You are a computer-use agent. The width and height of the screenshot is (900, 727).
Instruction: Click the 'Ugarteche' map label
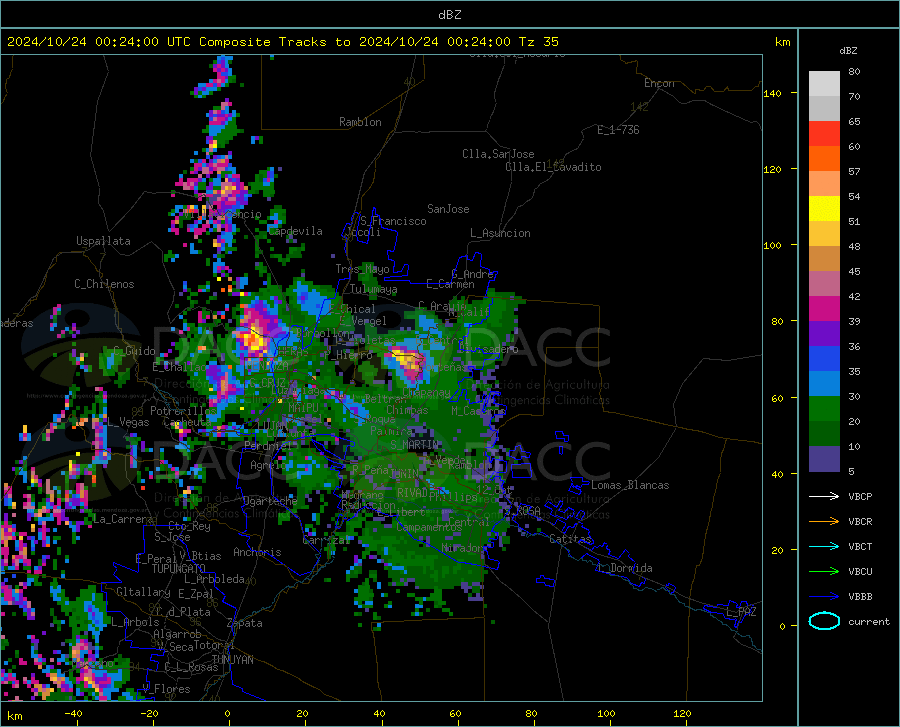click(x=270, y=501)
